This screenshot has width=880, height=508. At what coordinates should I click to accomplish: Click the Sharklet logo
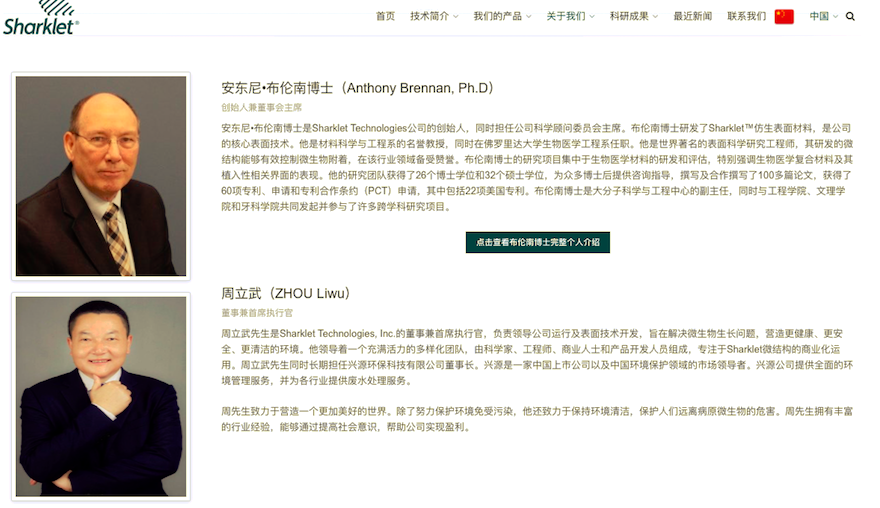coord(41,17)
